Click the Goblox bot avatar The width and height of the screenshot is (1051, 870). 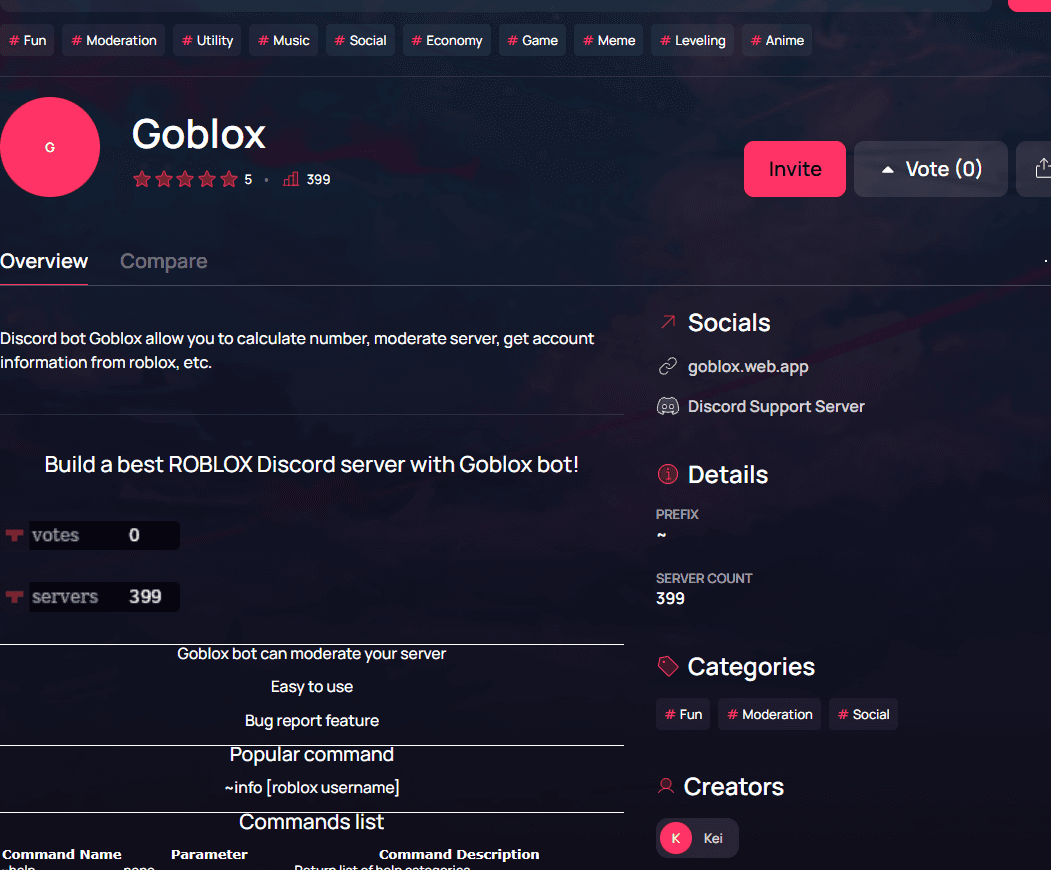click(50, 147)
